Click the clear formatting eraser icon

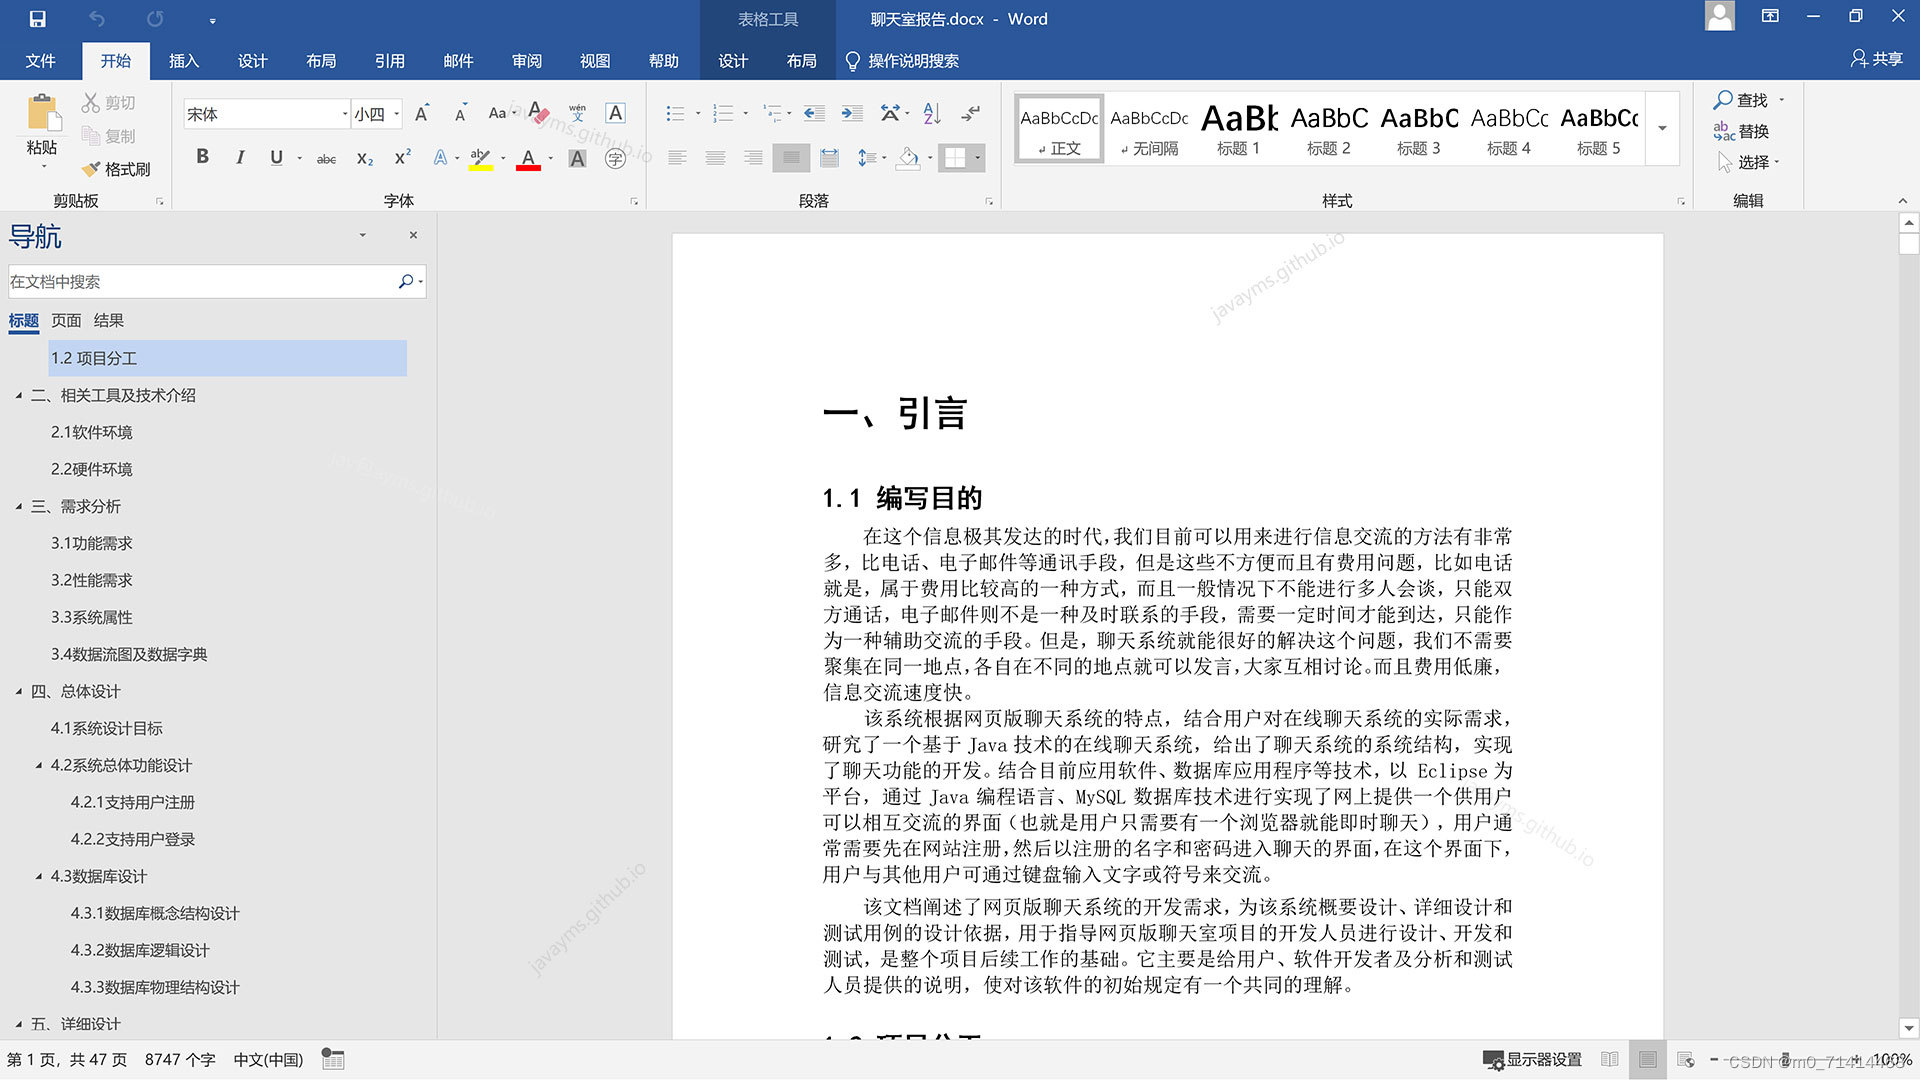pos(539,113)
